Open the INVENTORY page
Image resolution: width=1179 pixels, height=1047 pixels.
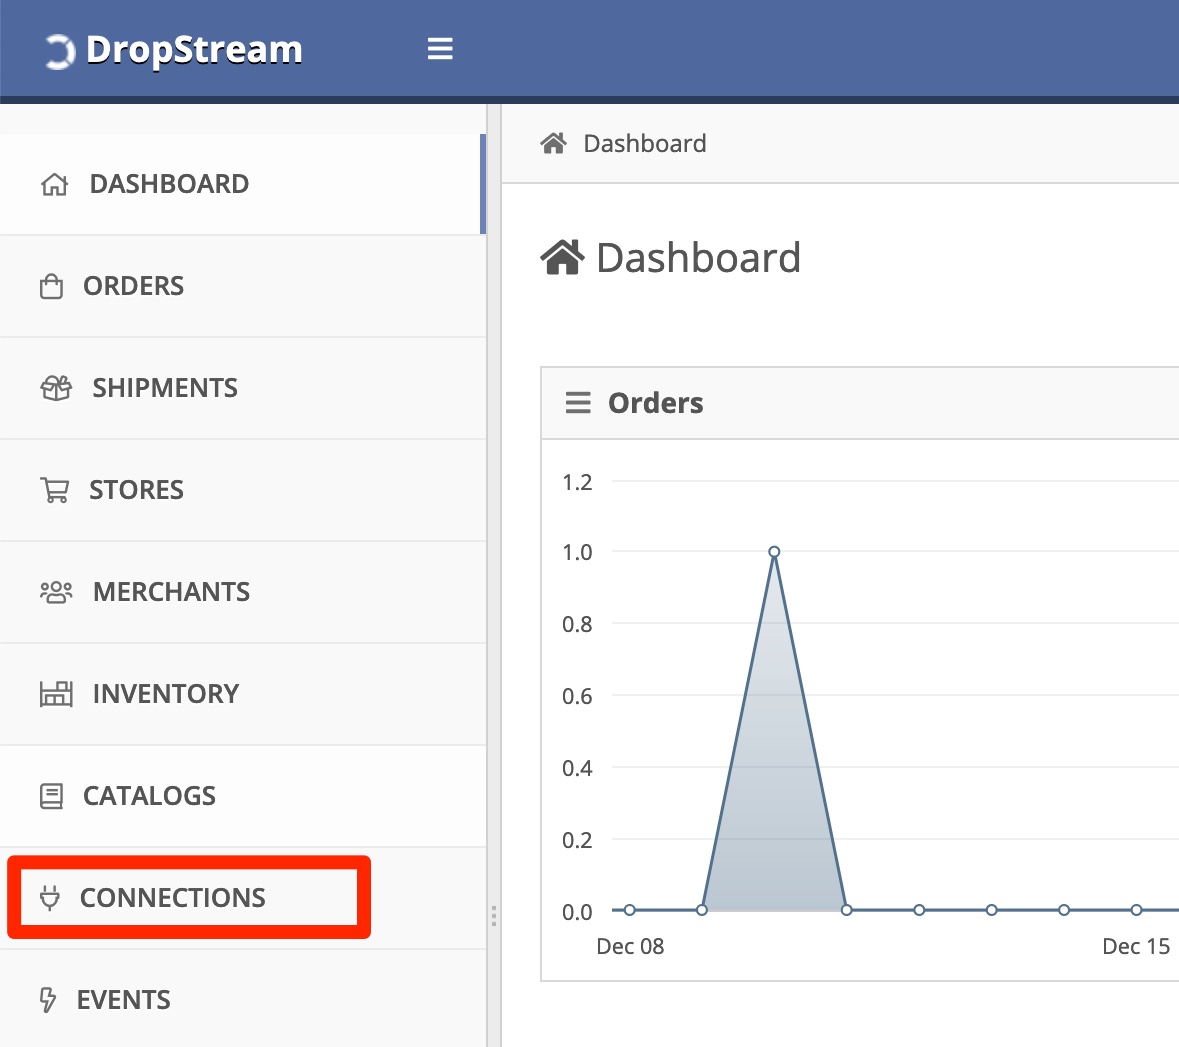(x=243, y=693)
